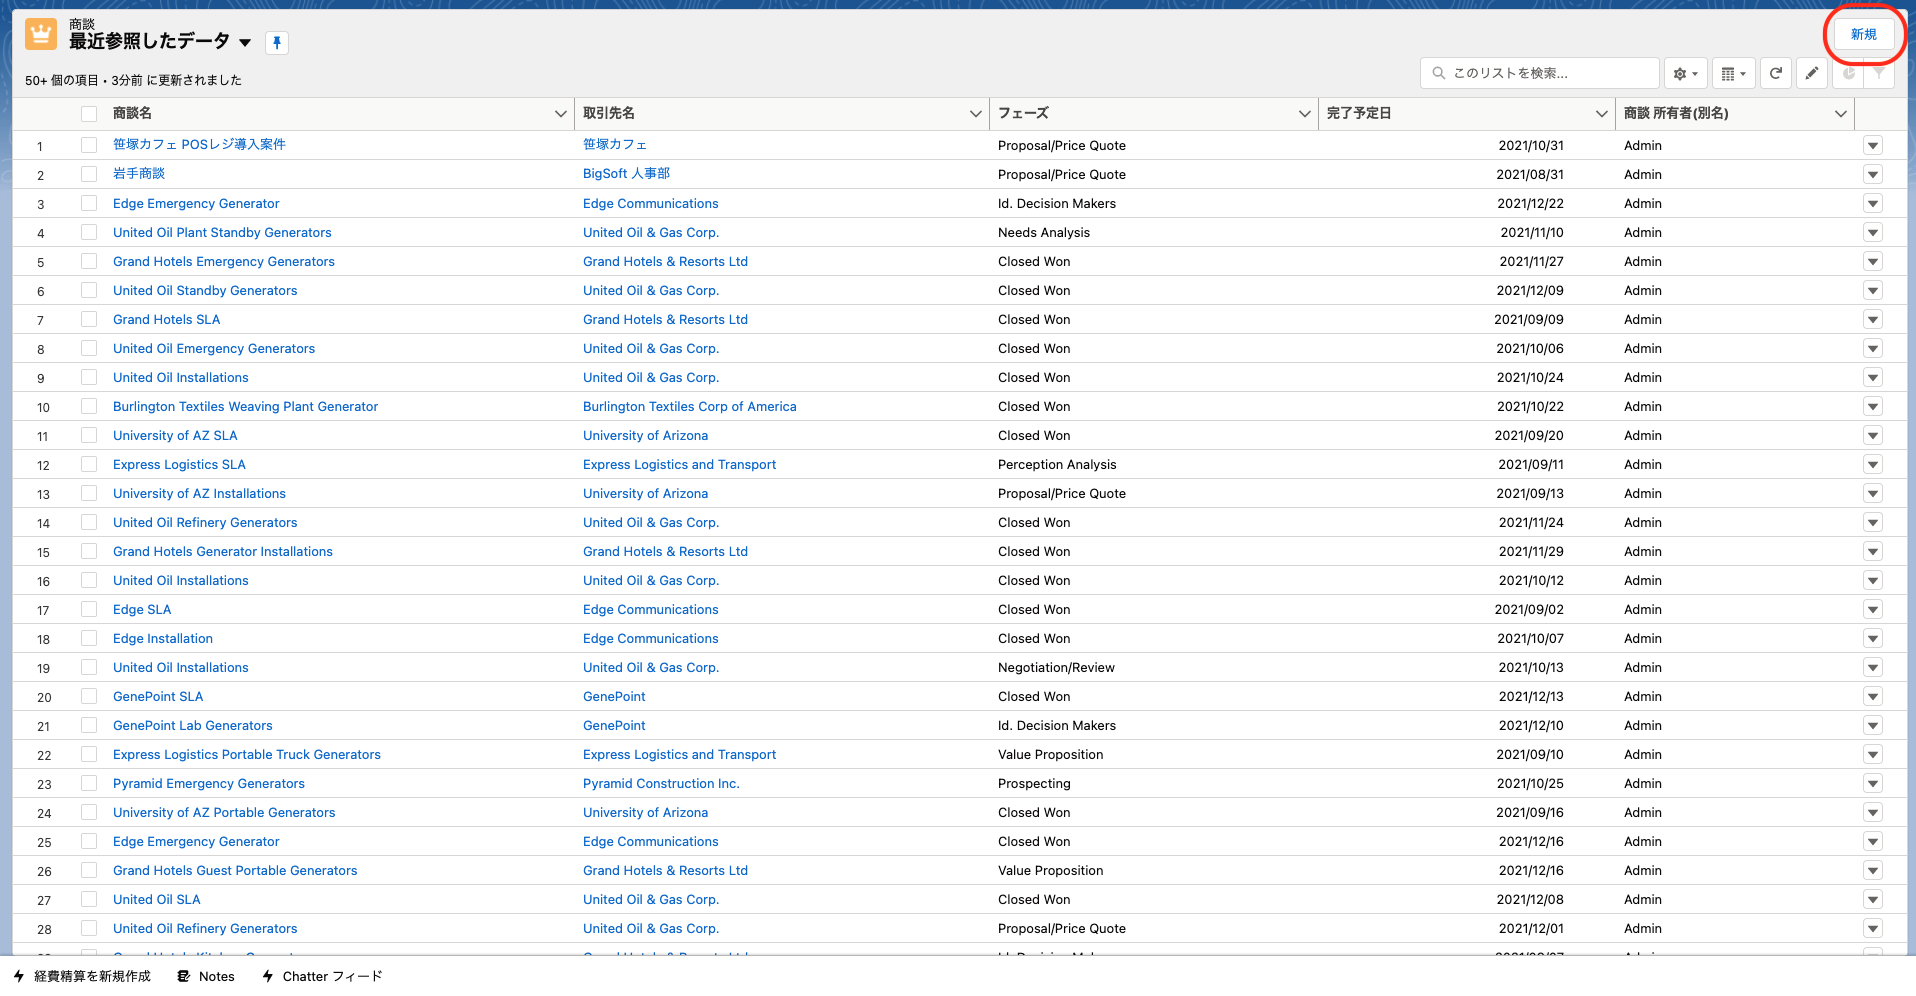Select checkbox for United Oil Emergency Generators
Screen dimensions: 1916x996
point(89,348)
